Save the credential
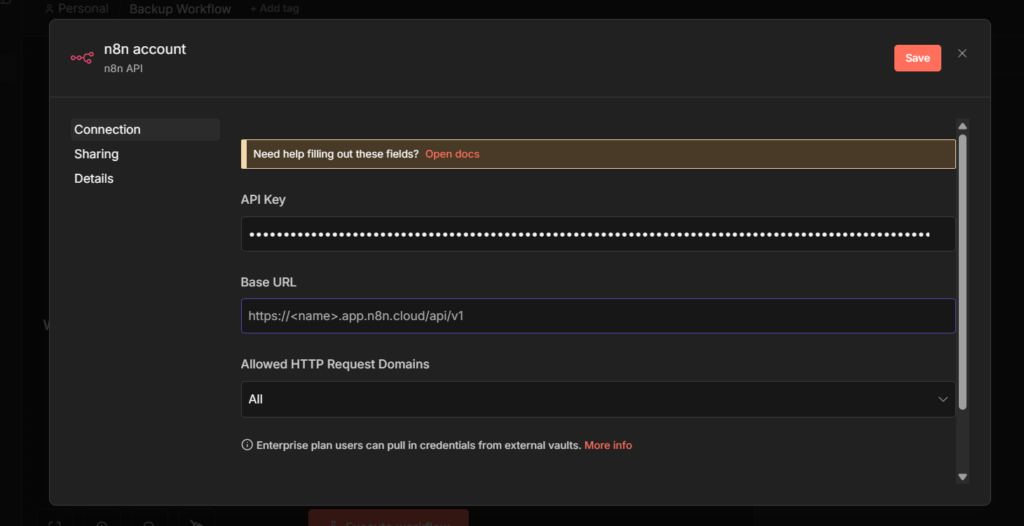This screenshot has height=526, width=1024. coord(918,58)
